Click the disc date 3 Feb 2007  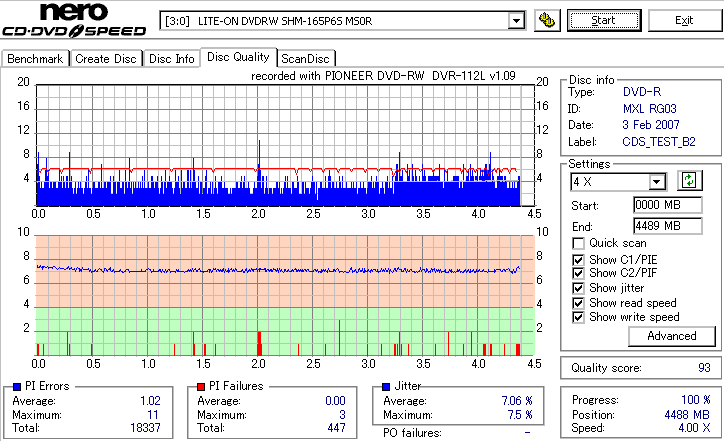(x=651, y=125)
